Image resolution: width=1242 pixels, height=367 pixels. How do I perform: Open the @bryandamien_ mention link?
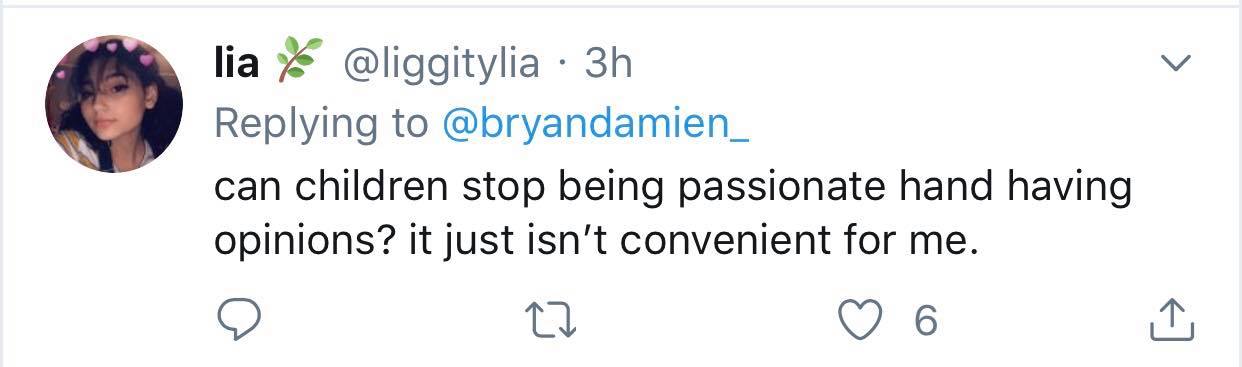[594, 124]
